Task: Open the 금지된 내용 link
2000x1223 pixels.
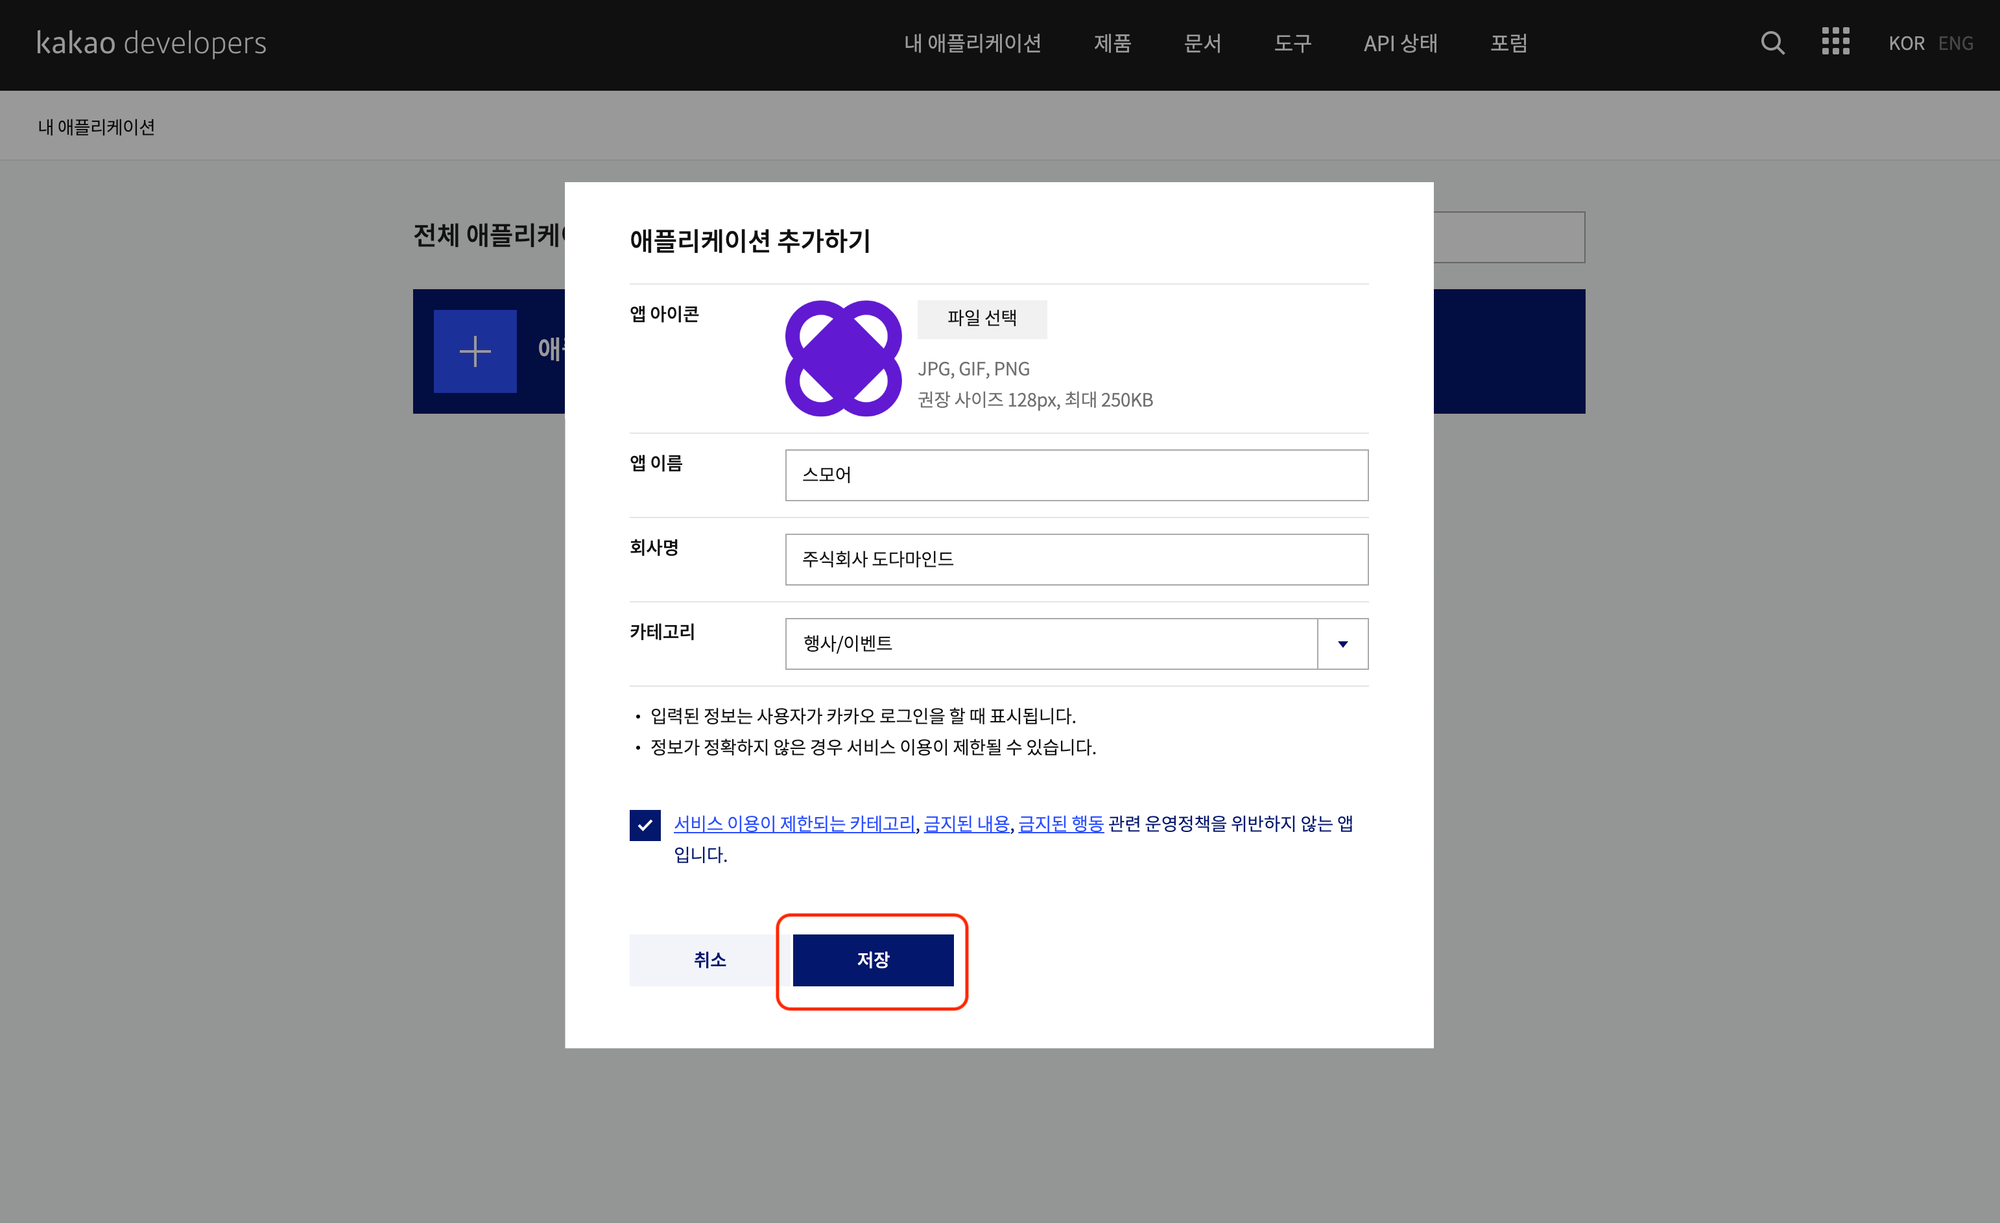Action: (966, 824)
